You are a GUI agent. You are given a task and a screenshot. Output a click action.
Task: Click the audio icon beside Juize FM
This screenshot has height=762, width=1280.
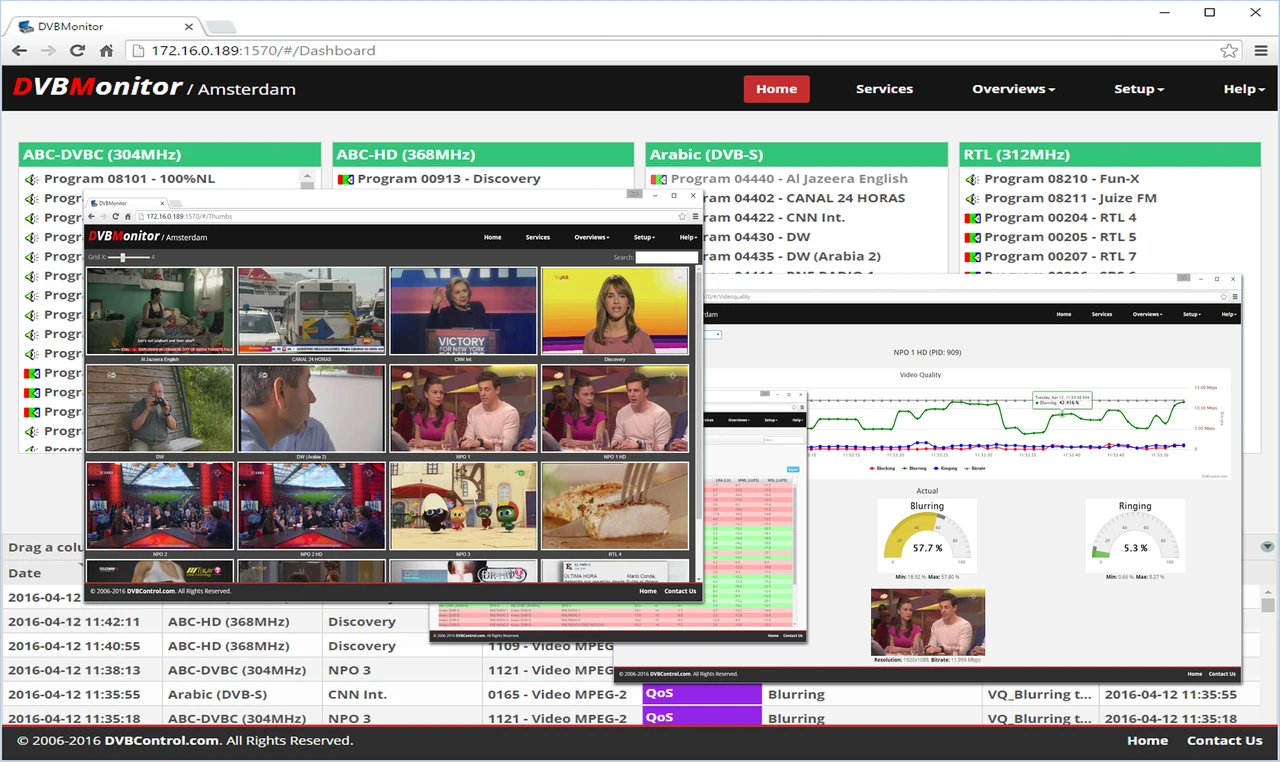pyautogui.click(x=972, y=199)
